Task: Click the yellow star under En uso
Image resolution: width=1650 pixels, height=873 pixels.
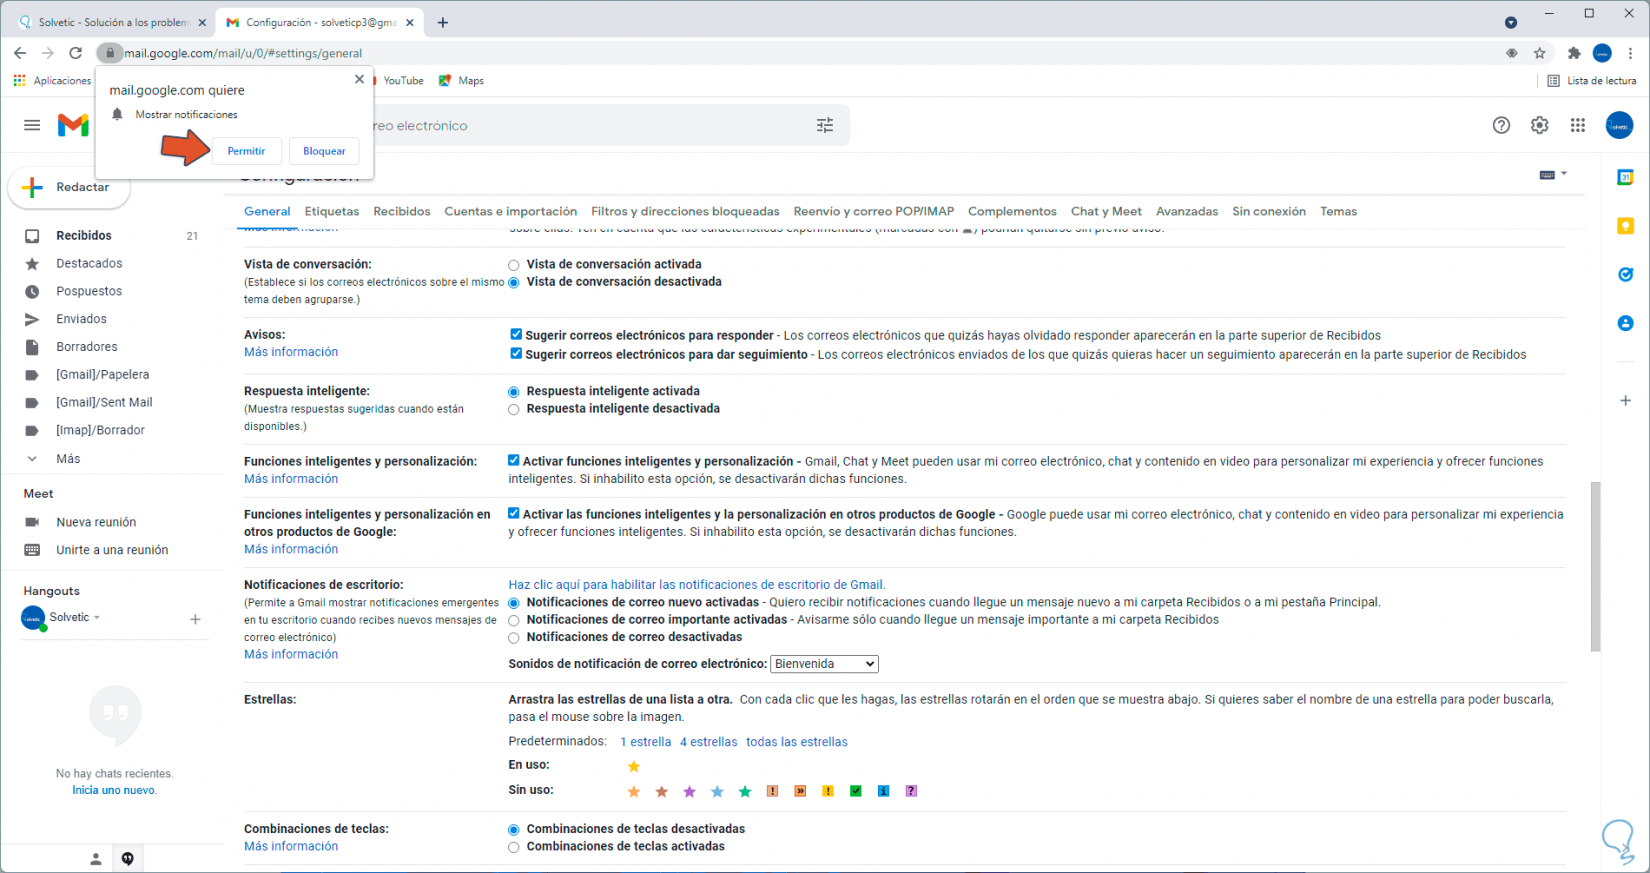Action: pos(633,766)
